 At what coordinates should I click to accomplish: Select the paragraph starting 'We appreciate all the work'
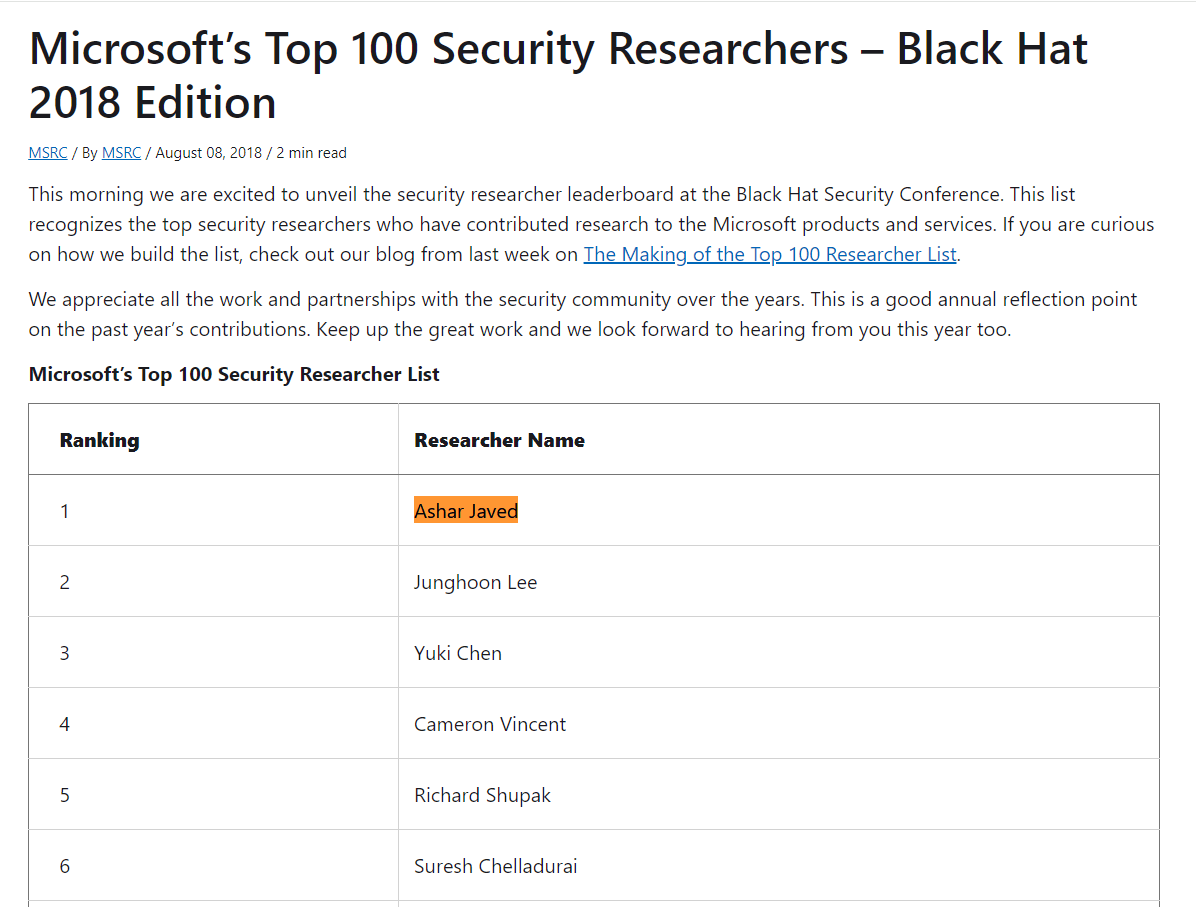click(583, 314)
